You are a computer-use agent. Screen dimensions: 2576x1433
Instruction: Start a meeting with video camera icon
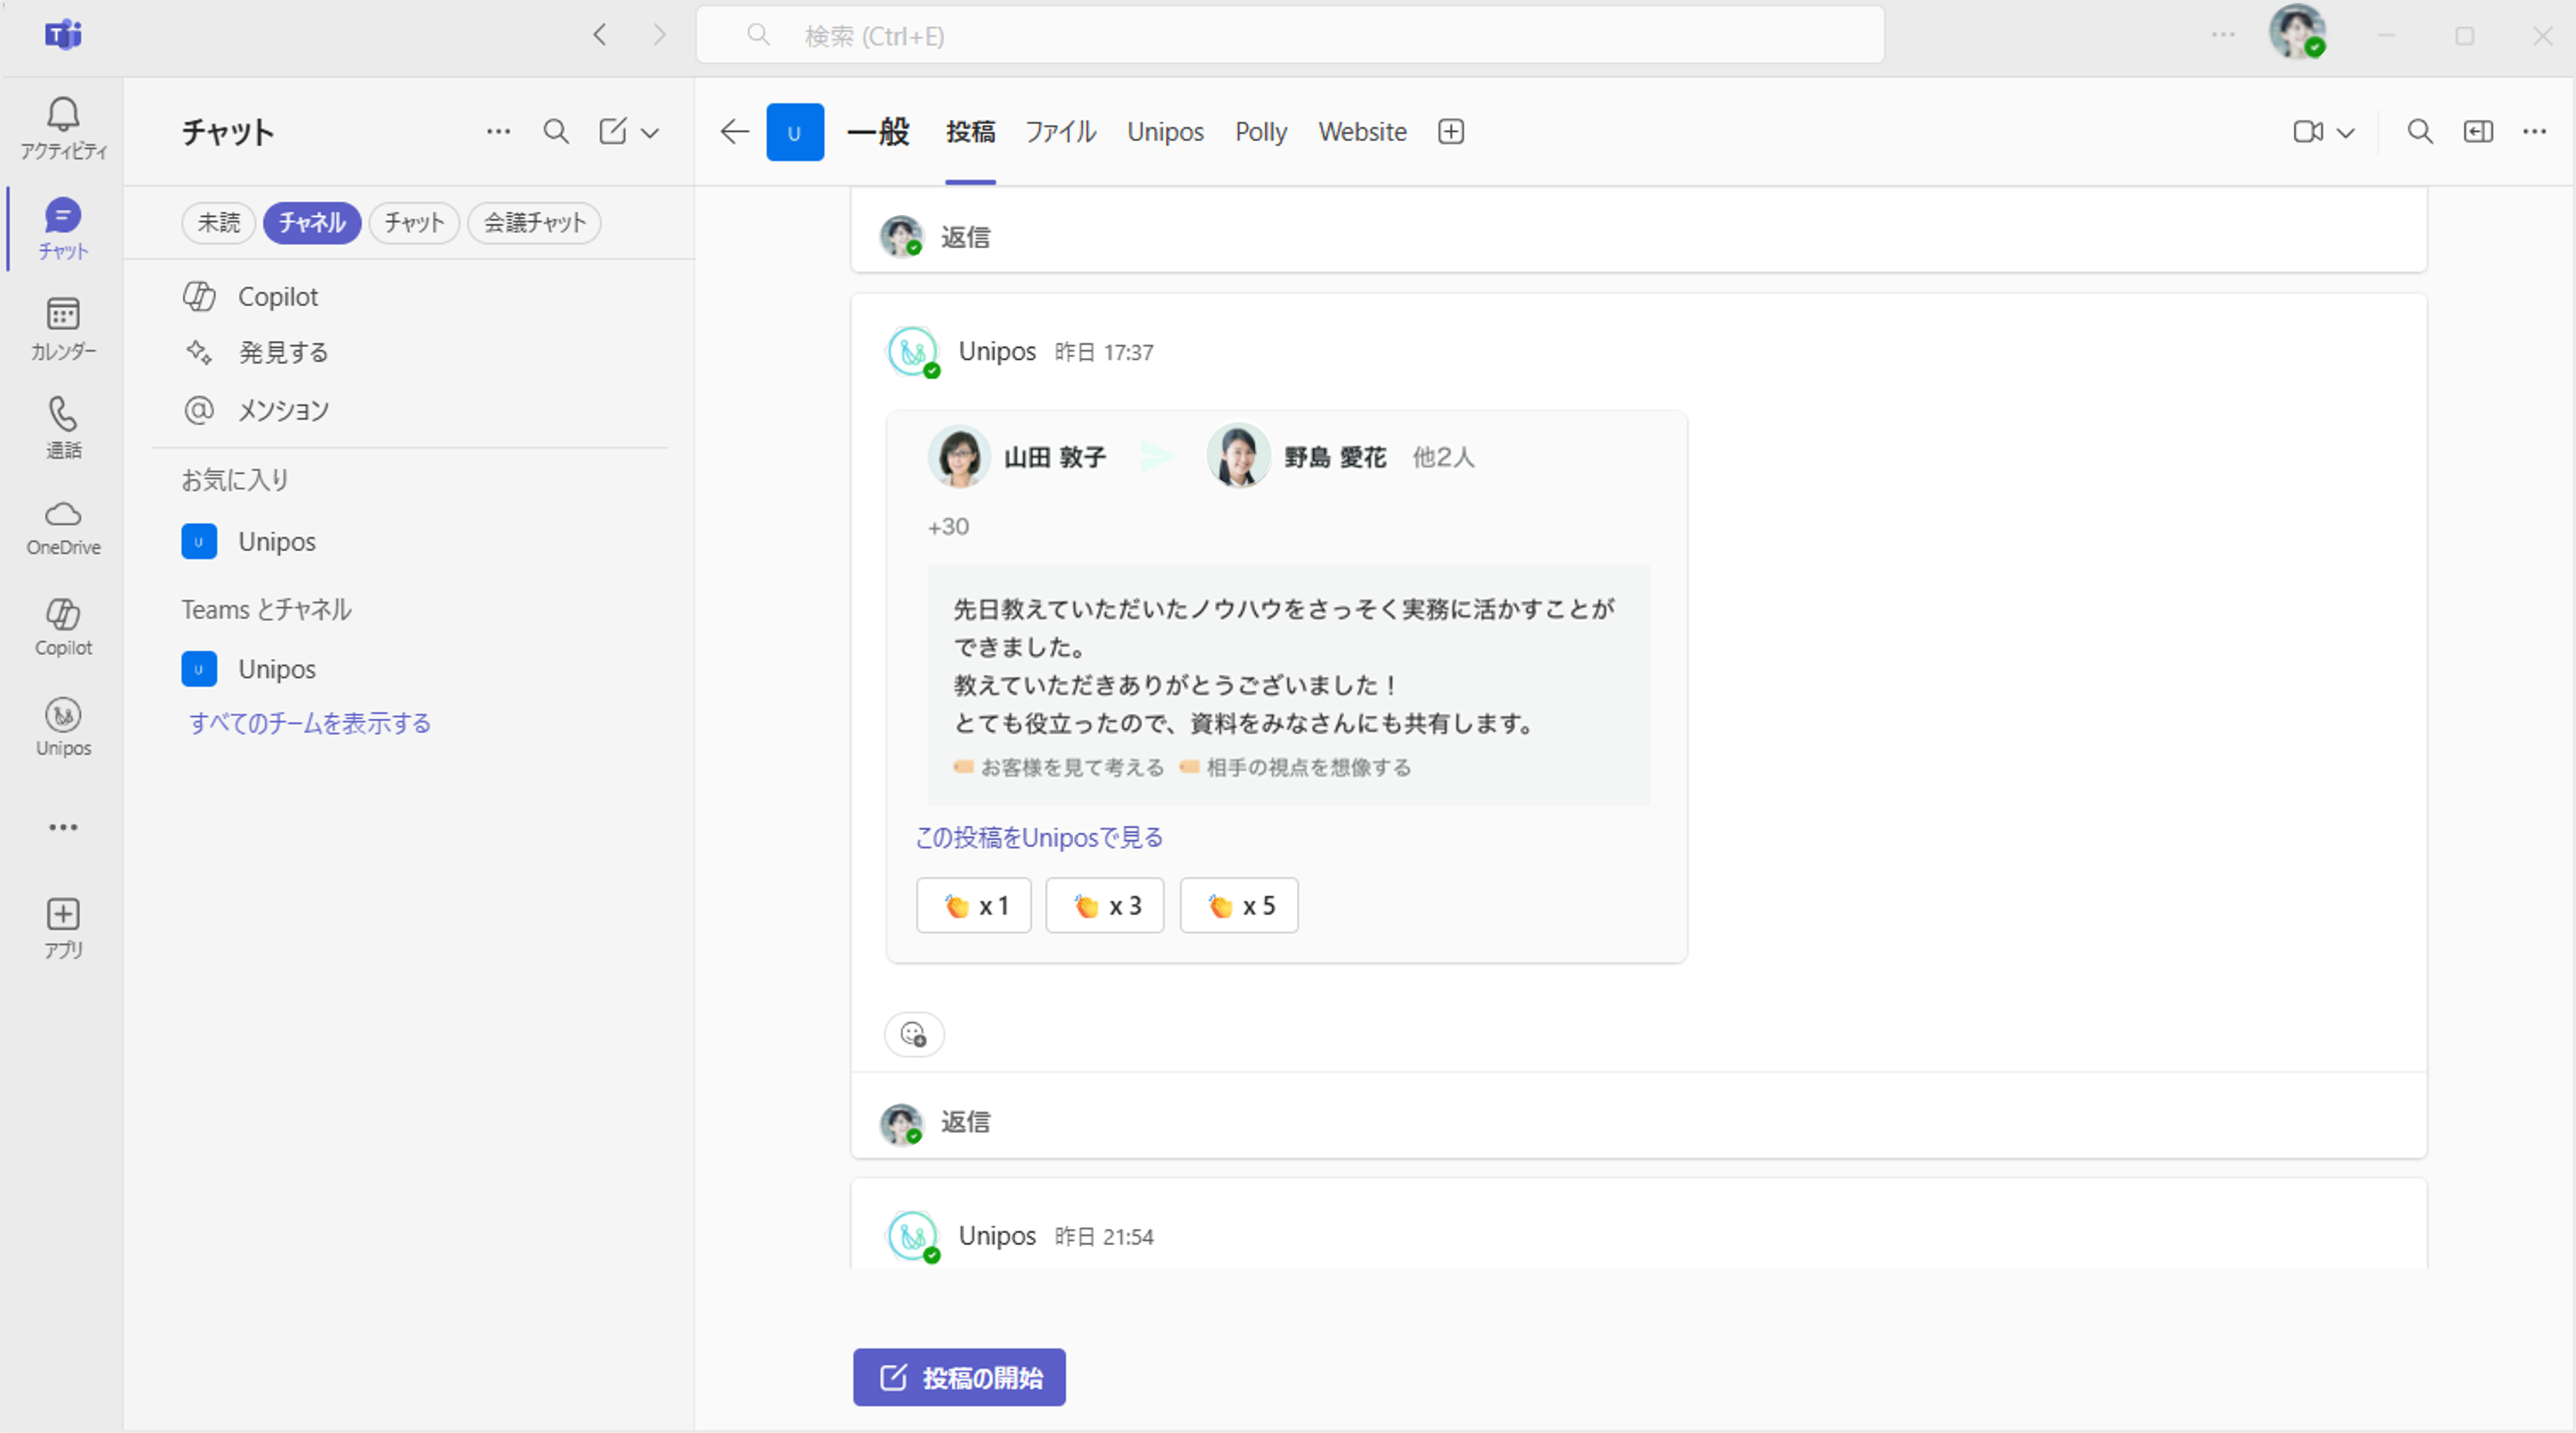point(2308,131)
